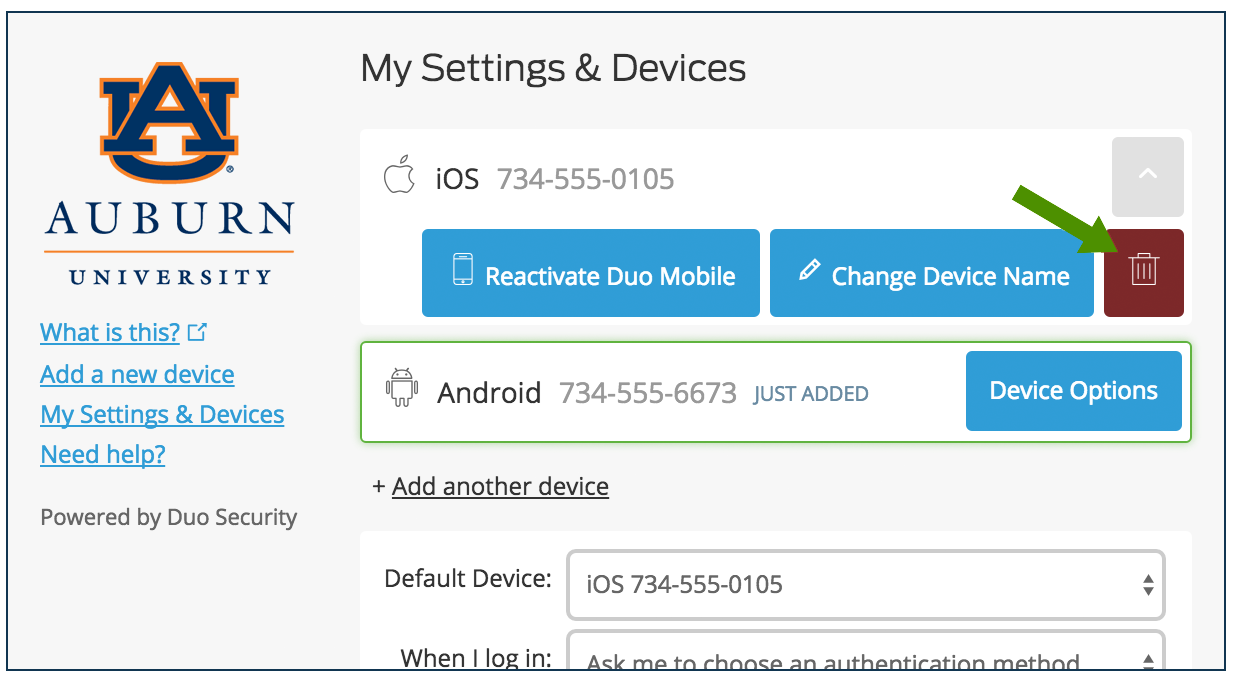The image size is (1236, 676).
Task: Open Device Options for the Android device
Action: [1073, 391]
